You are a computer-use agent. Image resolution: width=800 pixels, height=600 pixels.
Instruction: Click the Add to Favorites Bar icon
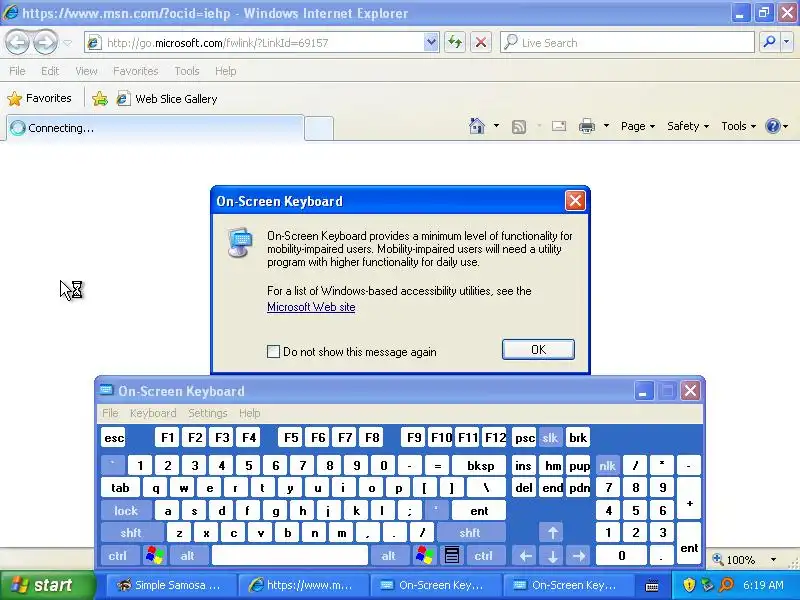click(100, 98)
